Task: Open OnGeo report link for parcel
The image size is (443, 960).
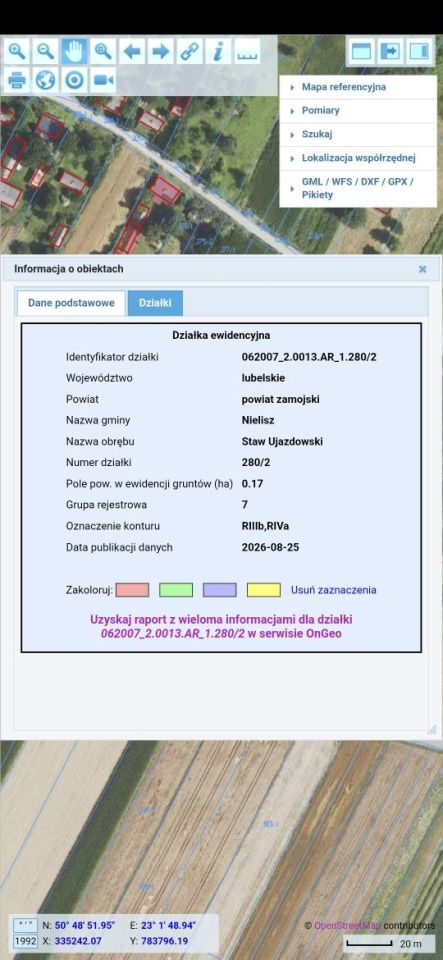Action: 221,626
